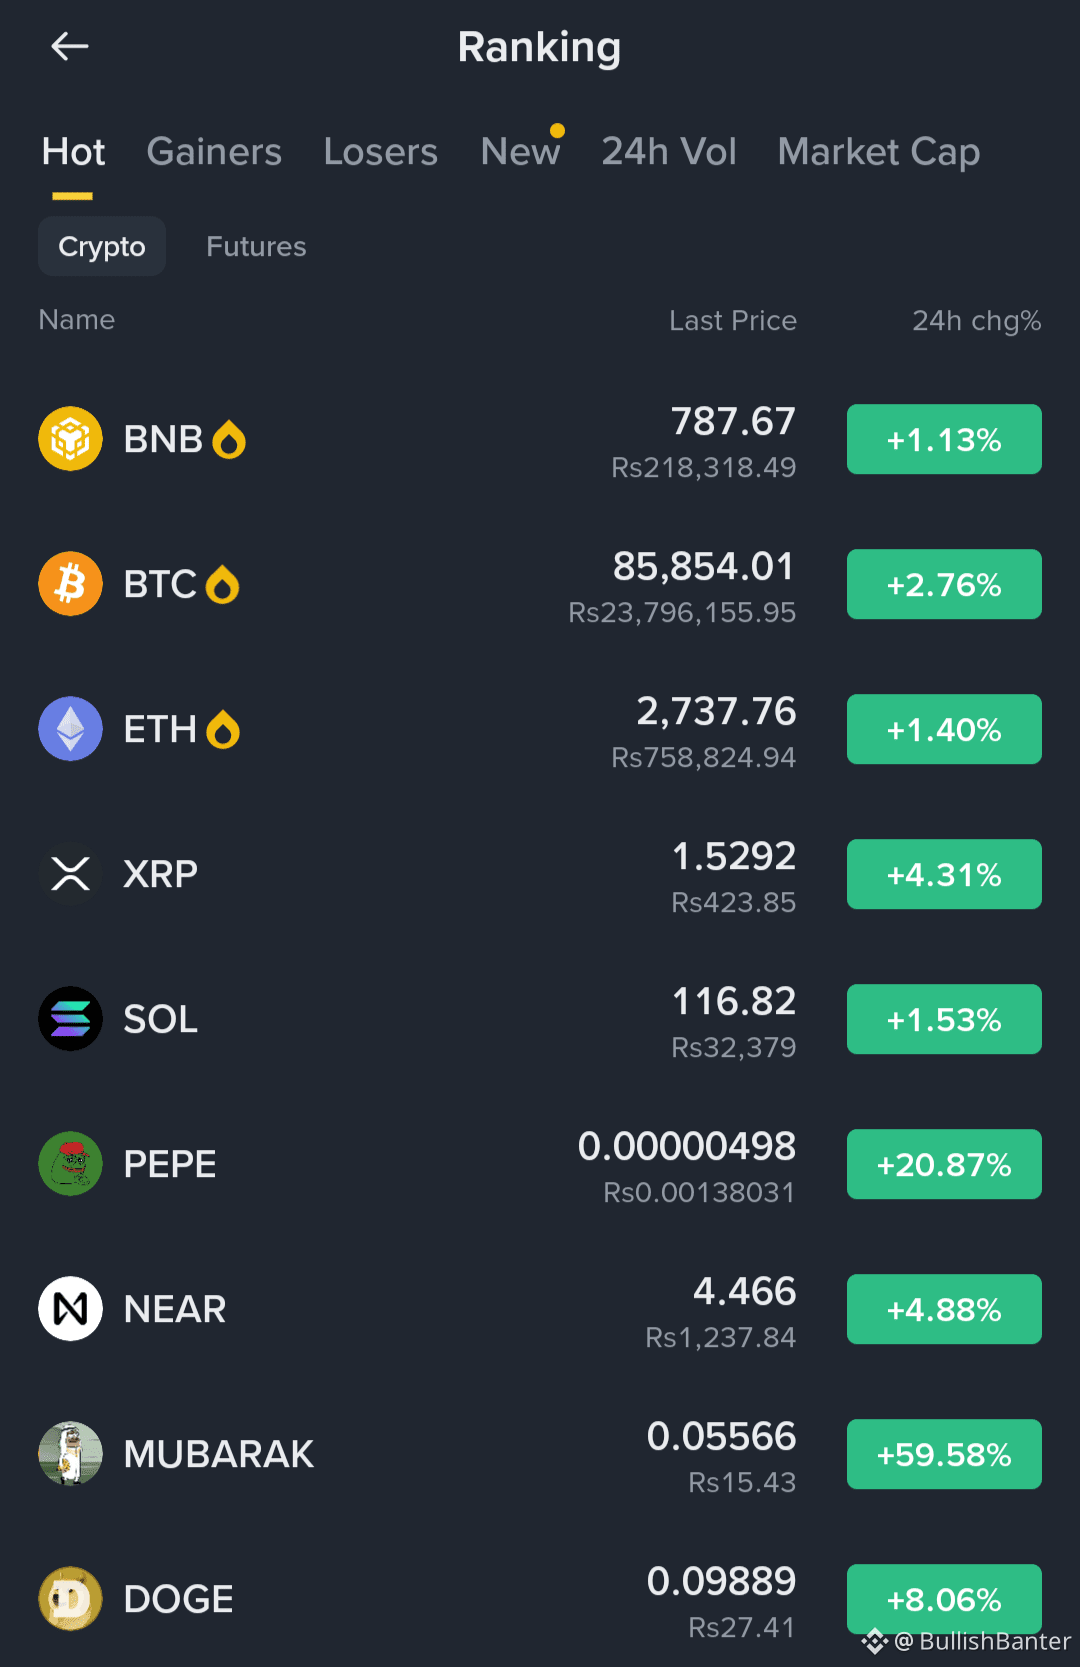Show the 24h Vol tab
Screen dimensions: 1080x1667
669,152
